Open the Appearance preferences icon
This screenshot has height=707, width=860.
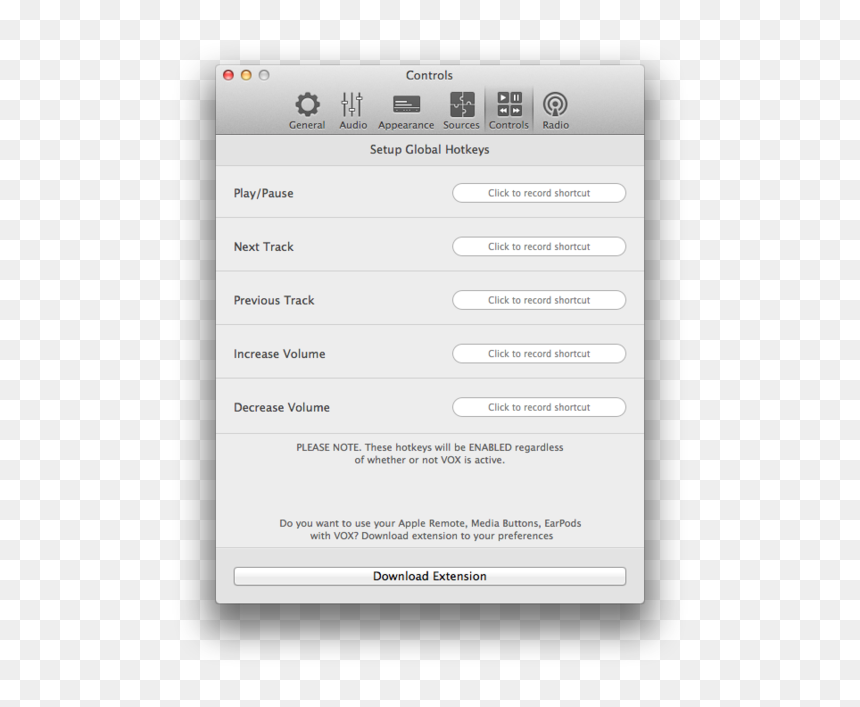406,105
